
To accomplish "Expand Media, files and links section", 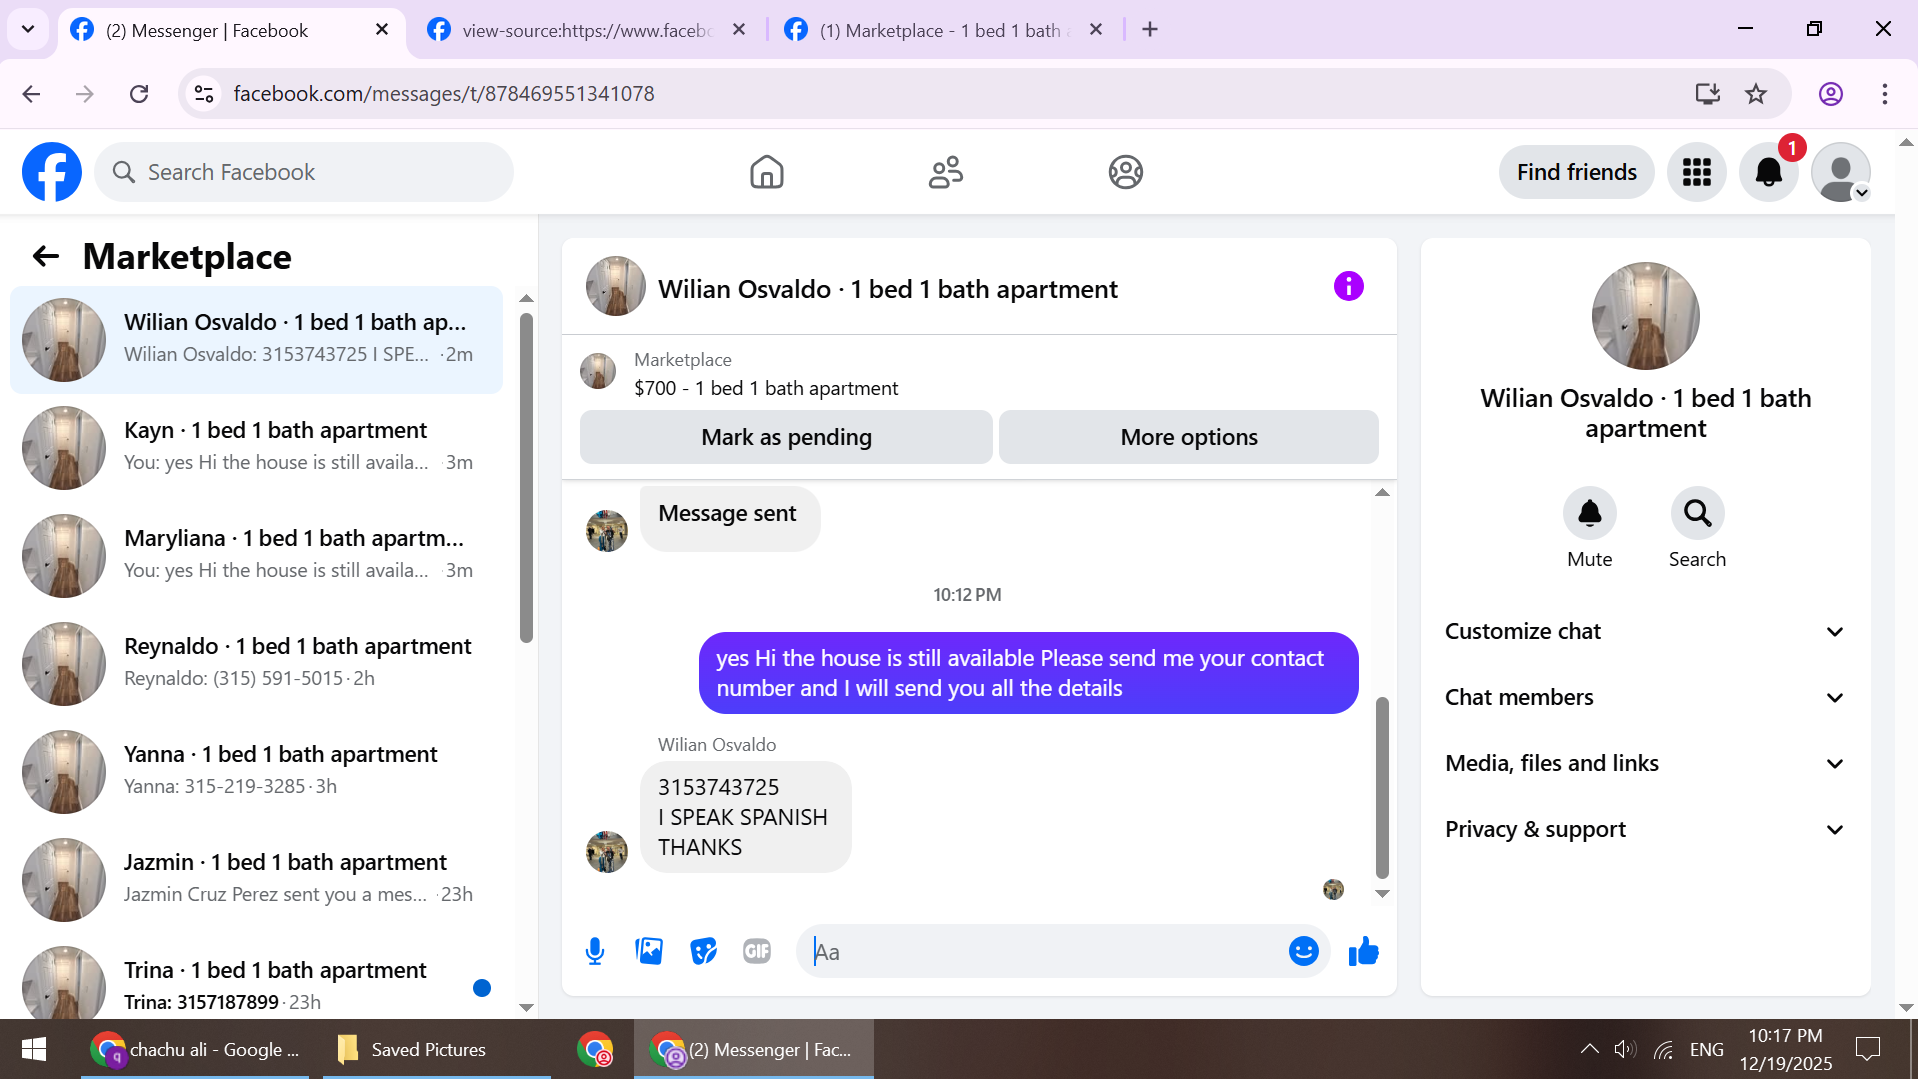I will coord(1645,763).
